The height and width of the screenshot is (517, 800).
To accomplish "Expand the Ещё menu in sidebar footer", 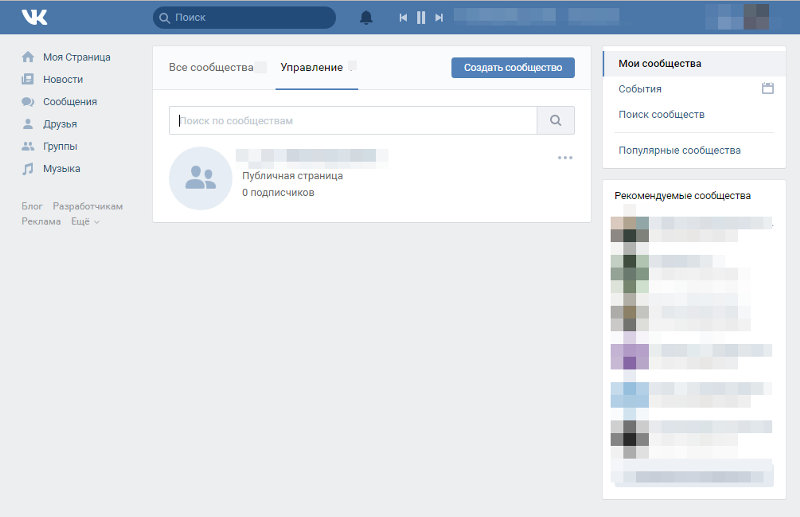I will click(x=85, y=221).
